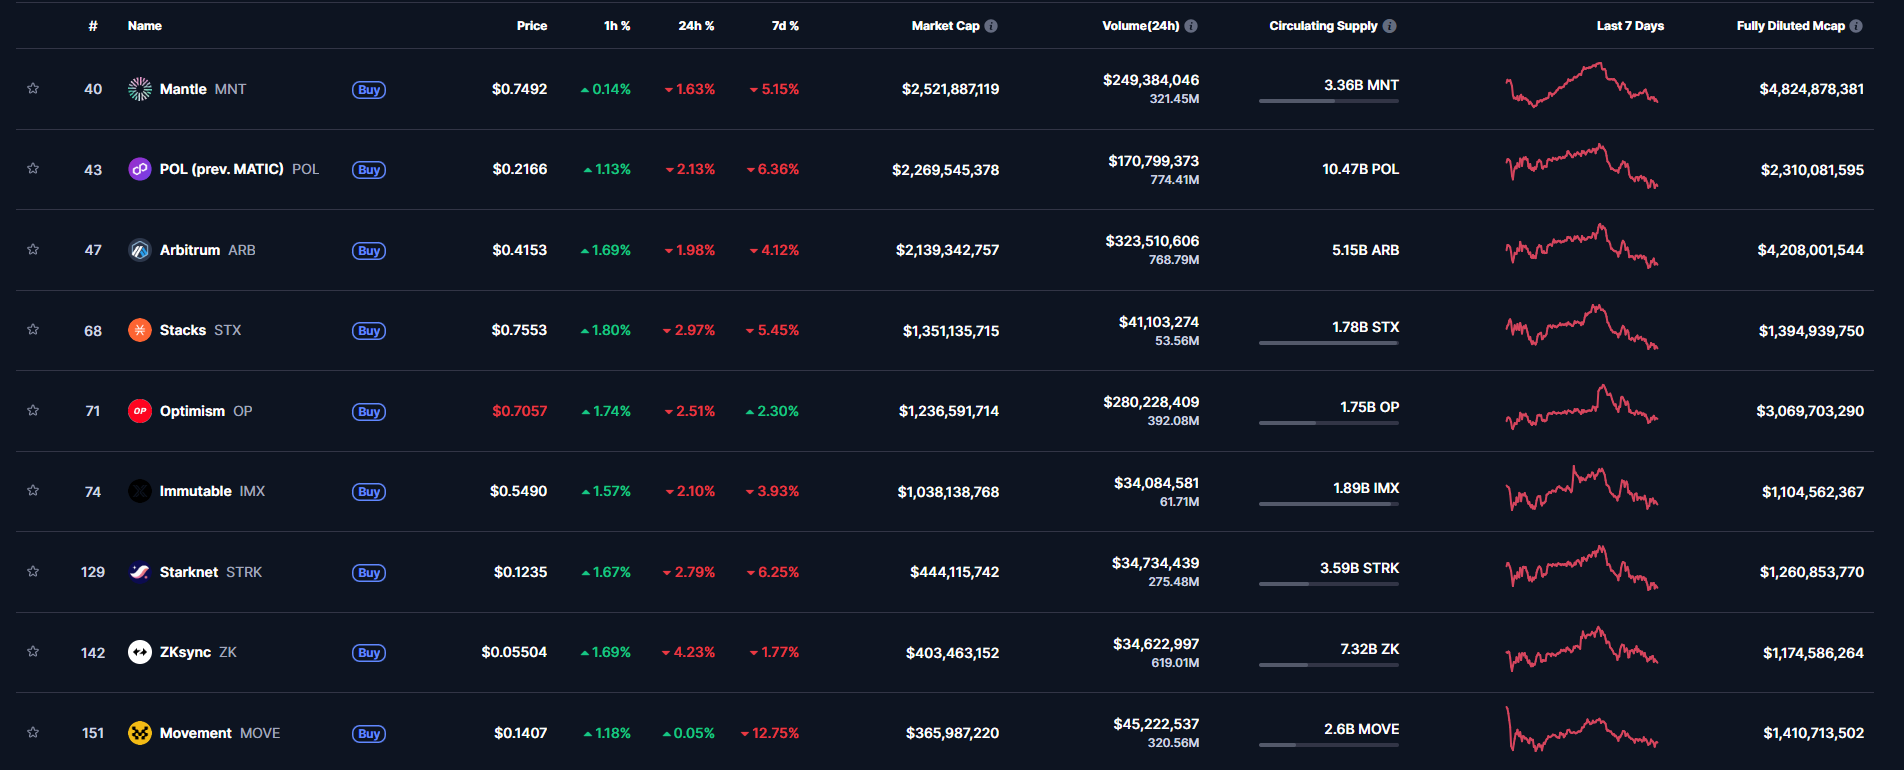Buy Optimism OP
The width and height of the screenshot is (1904, 770).
[369, 412]
